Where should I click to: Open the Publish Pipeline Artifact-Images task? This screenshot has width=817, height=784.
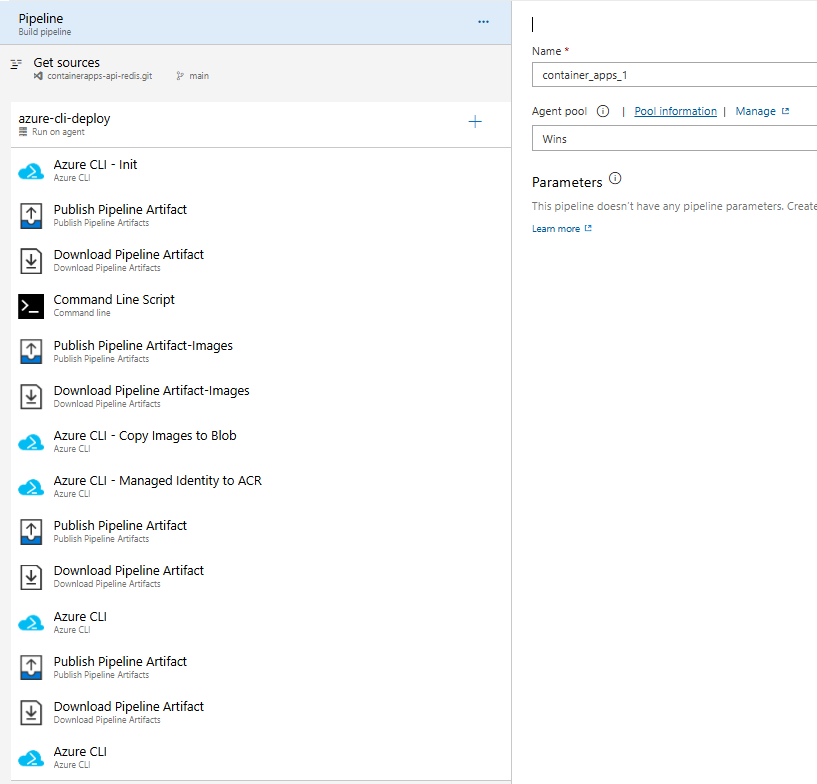[x=261, y=351]
